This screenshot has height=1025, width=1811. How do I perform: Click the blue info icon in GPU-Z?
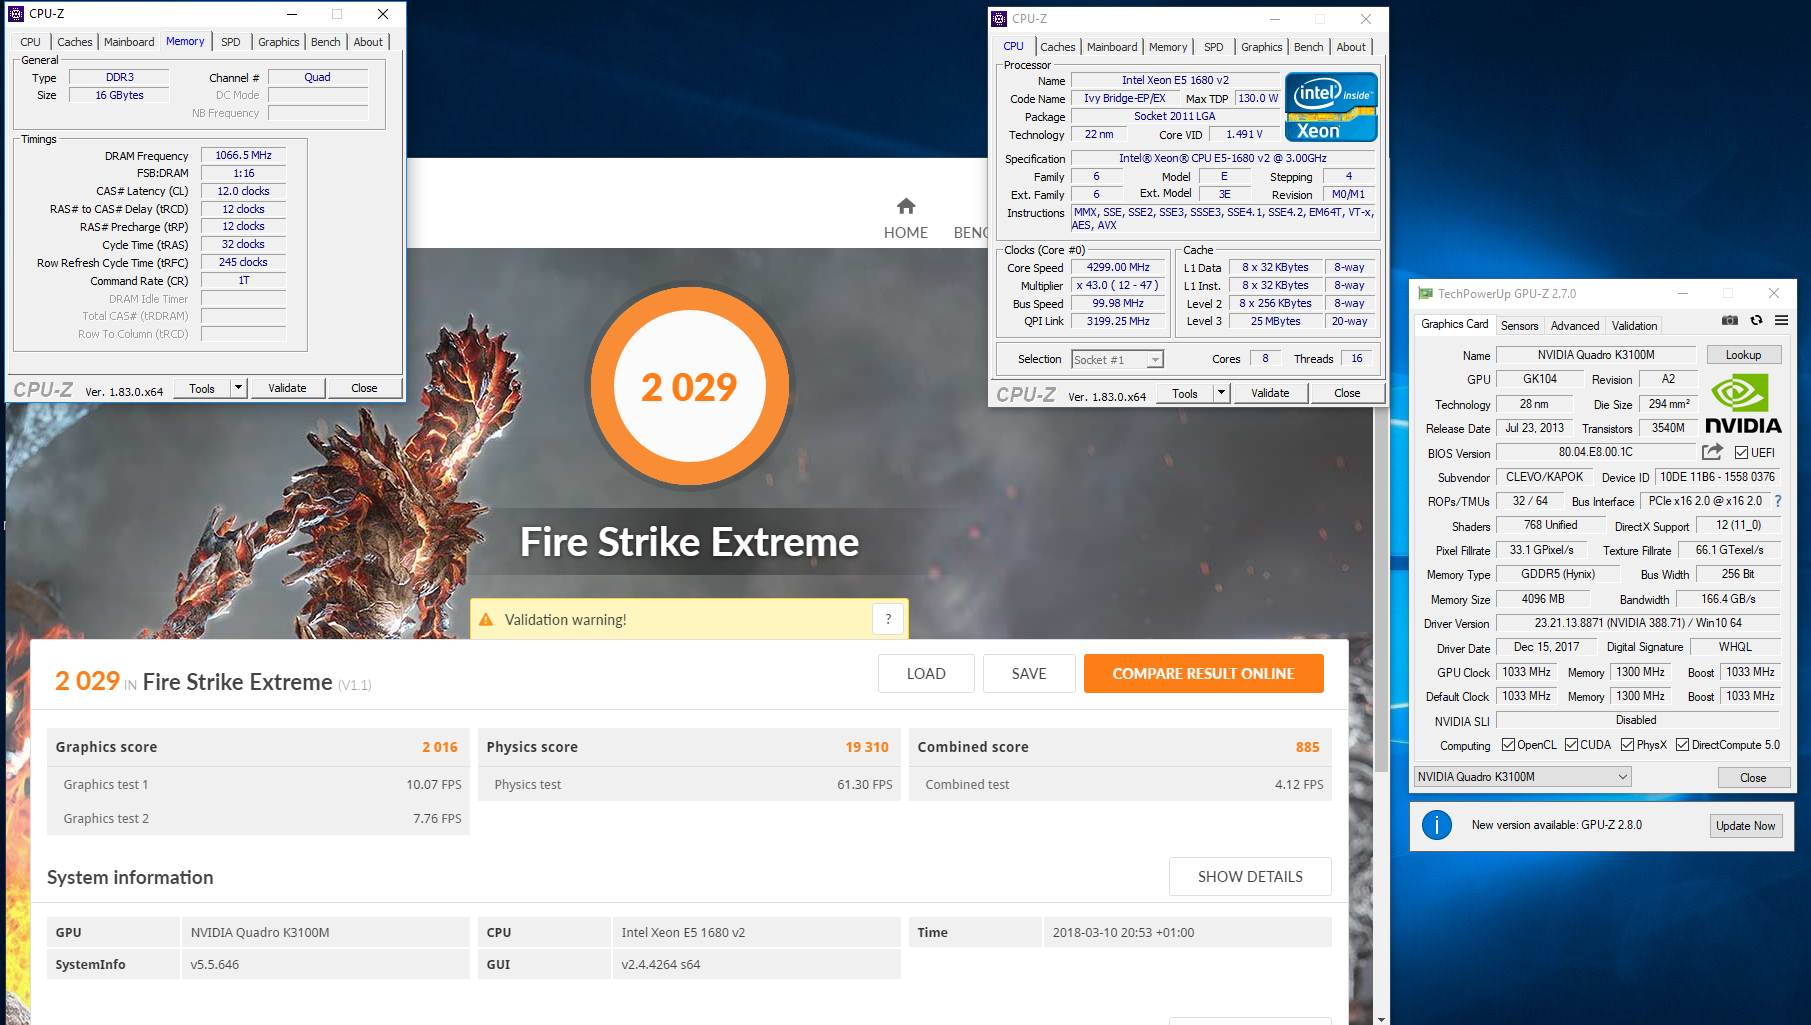[x=1437, y=825]
